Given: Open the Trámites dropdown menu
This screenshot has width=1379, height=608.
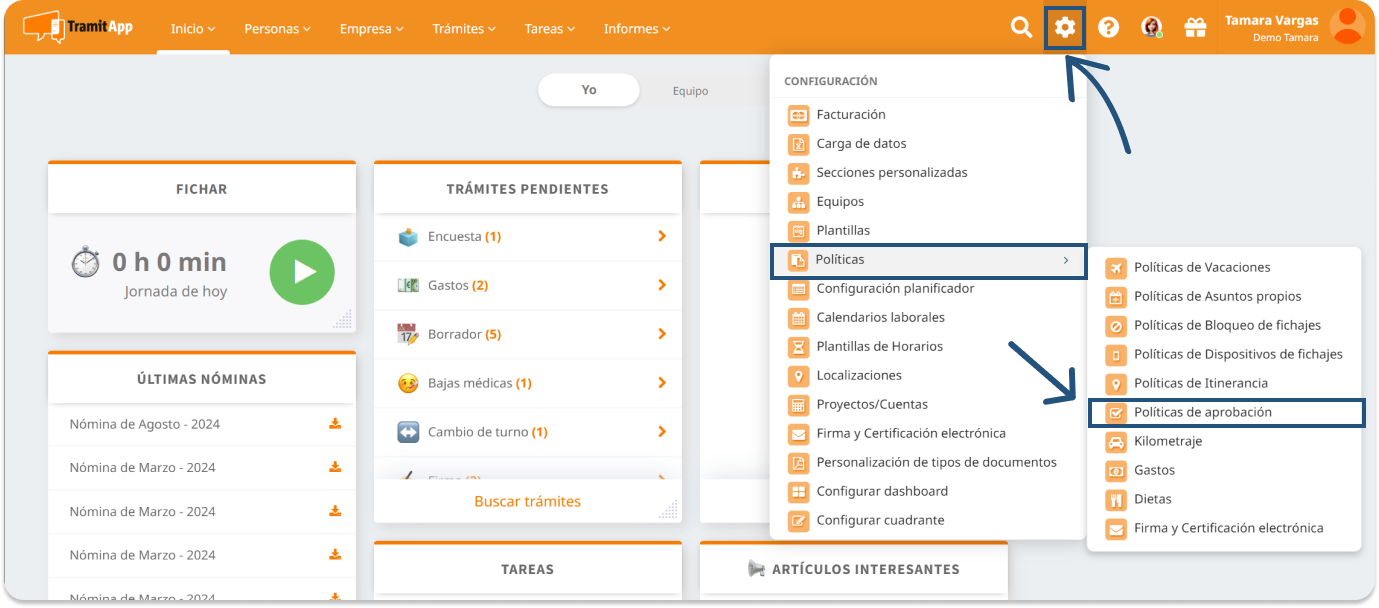Looking at the screenshot, I should point(464,29).
